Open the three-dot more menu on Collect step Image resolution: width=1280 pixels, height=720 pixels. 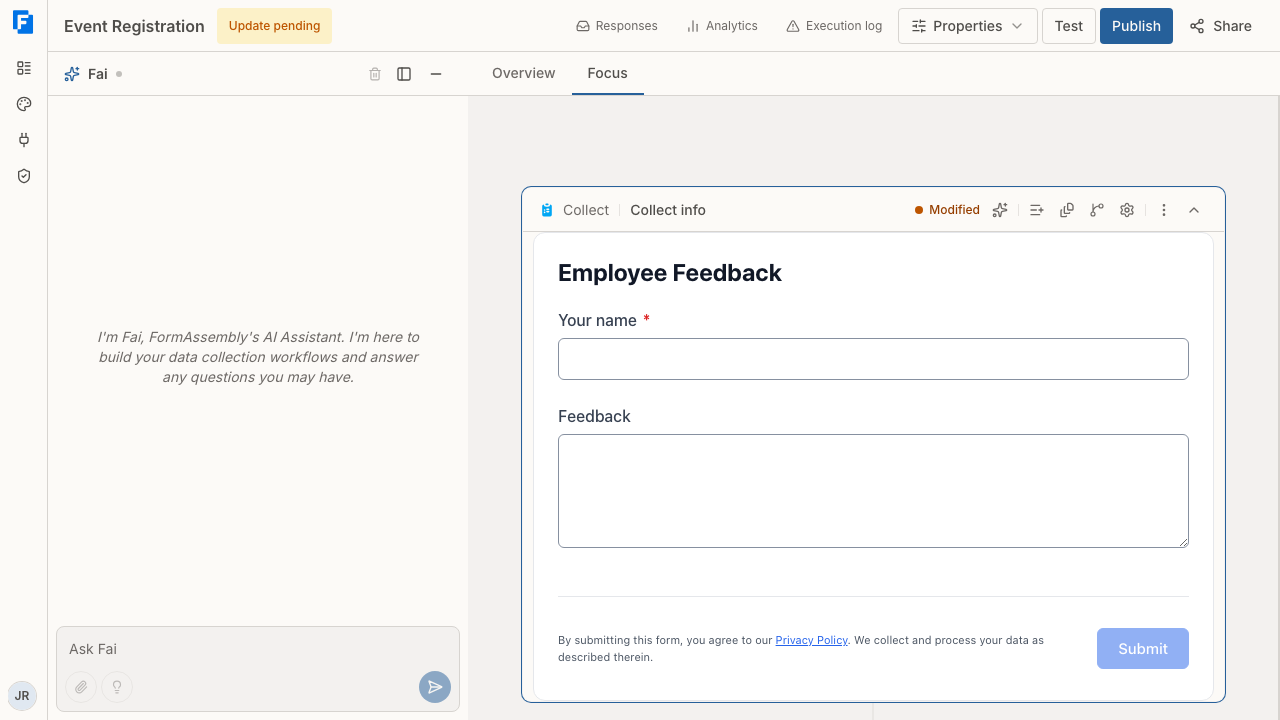[1164, 210]
